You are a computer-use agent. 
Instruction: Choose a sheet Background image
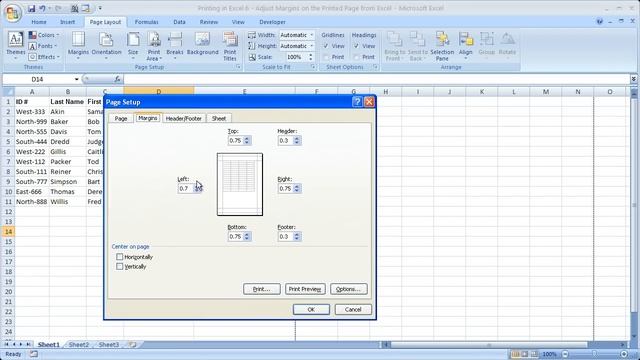(x=202, y=44)
